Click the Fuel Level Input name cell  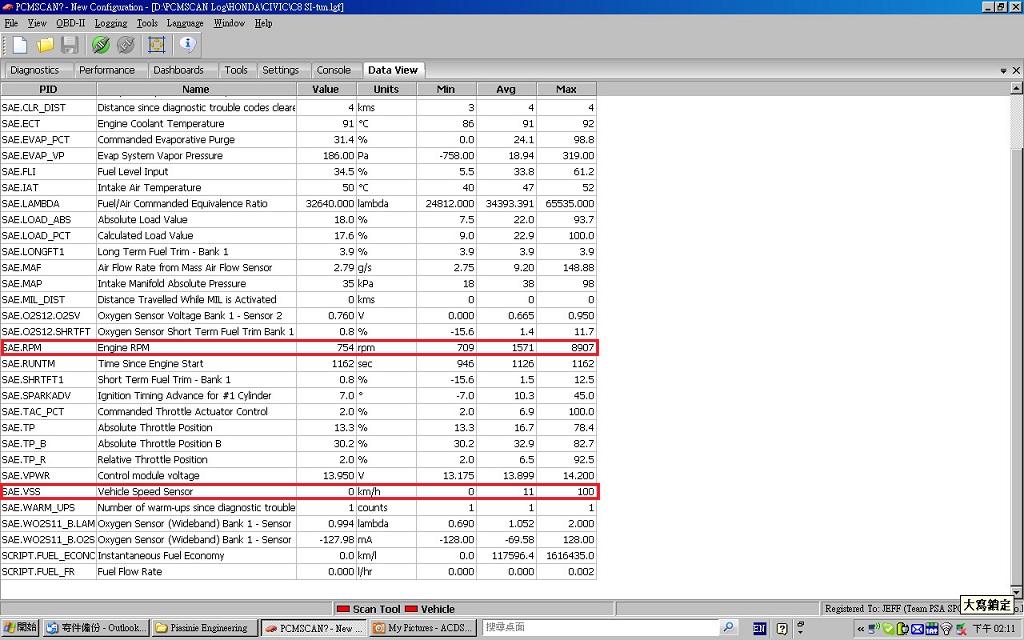[x=196, y=172]
